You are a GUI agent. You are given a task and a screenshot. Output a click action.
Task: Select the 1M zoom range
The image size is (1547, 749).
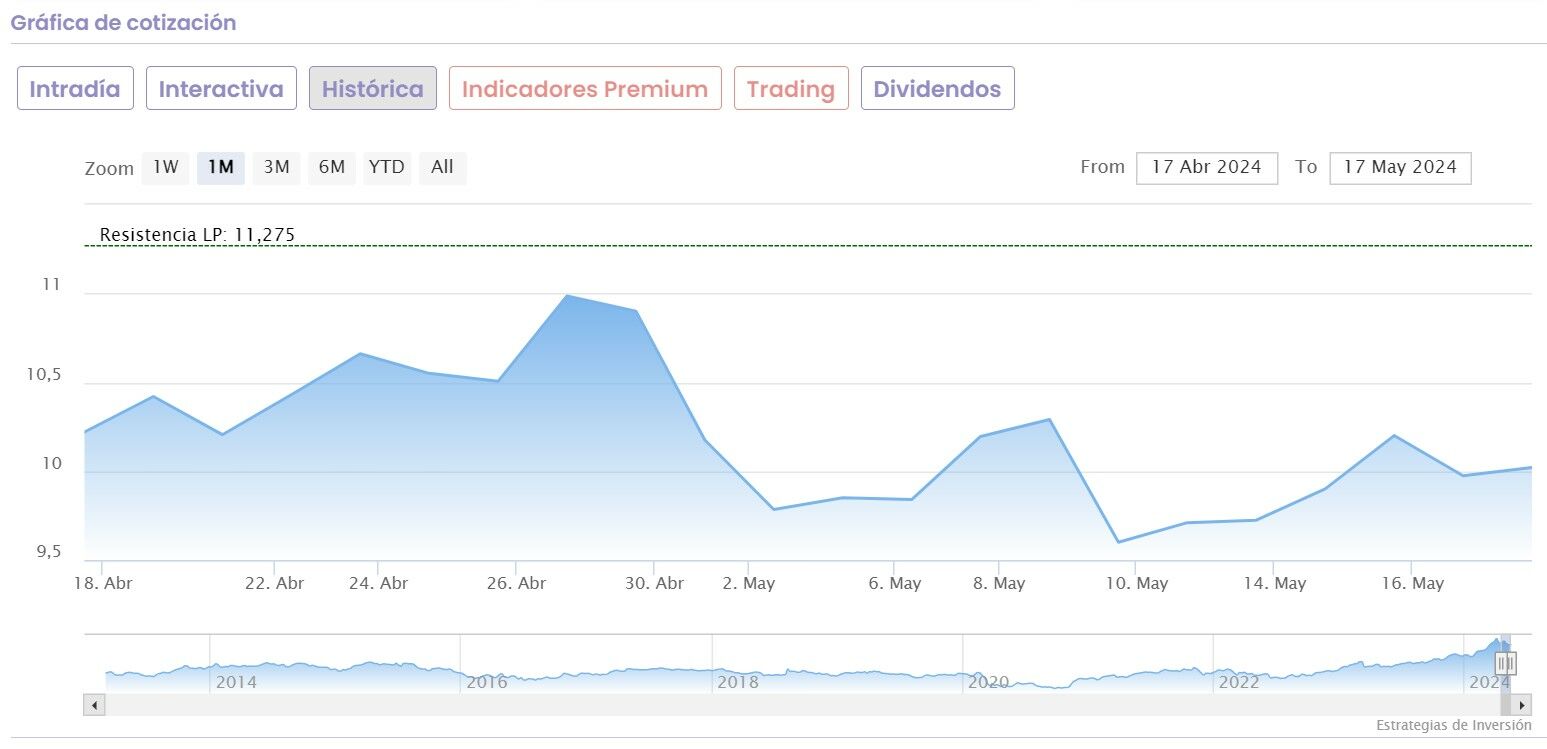point(220,168)
